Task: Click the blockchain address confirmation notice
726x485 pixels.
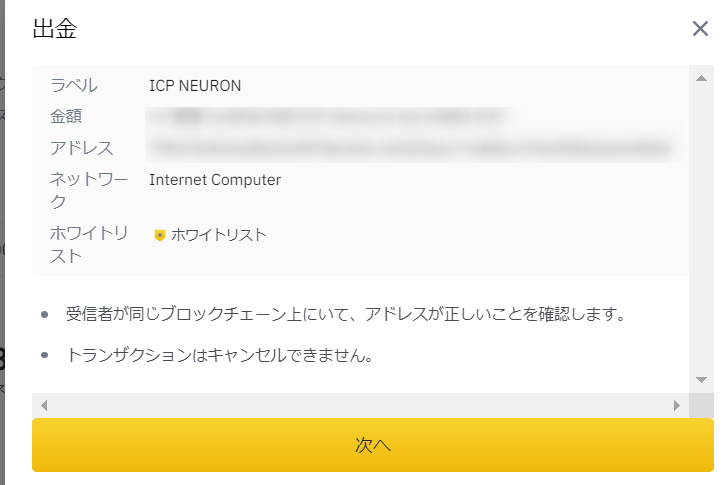Action: [346, 314]
